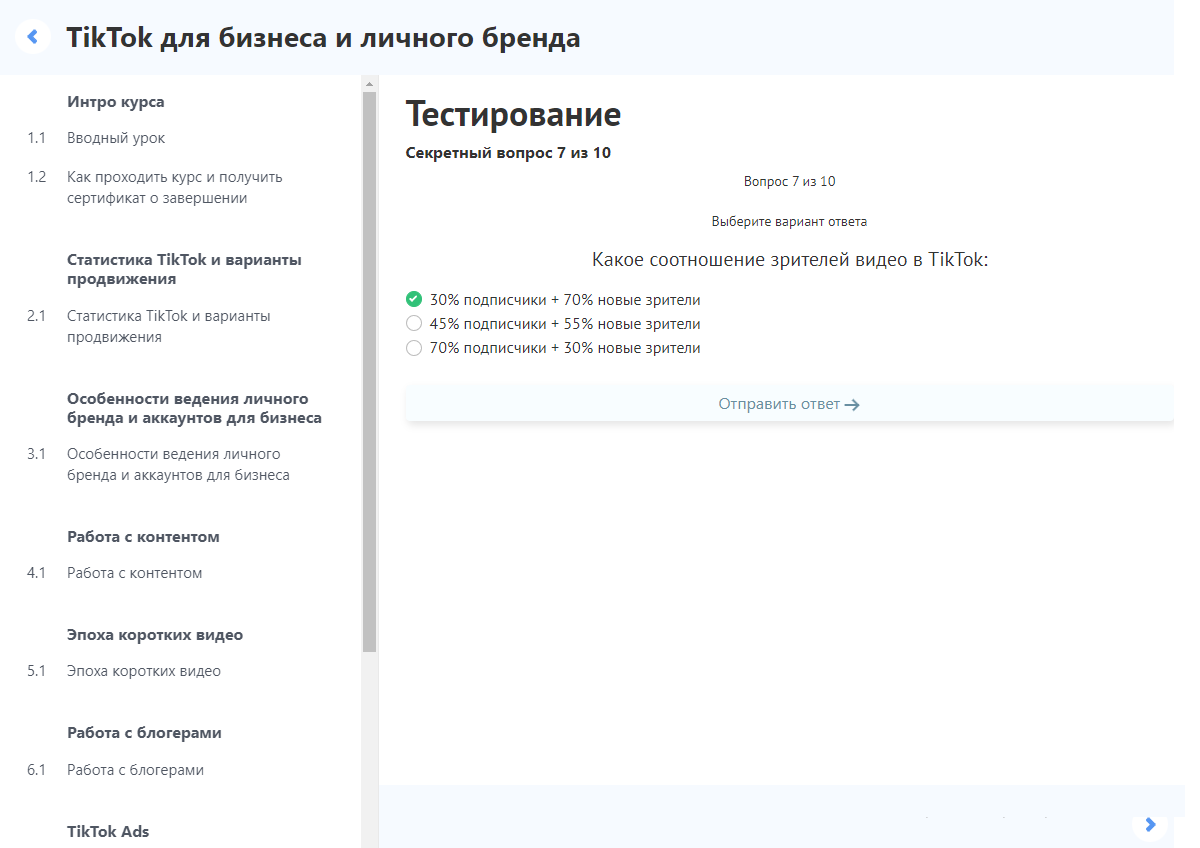Go to next page via bottom-right arrow
The height and width of the screenshot is (848, 1200).
pos(1150,825)
